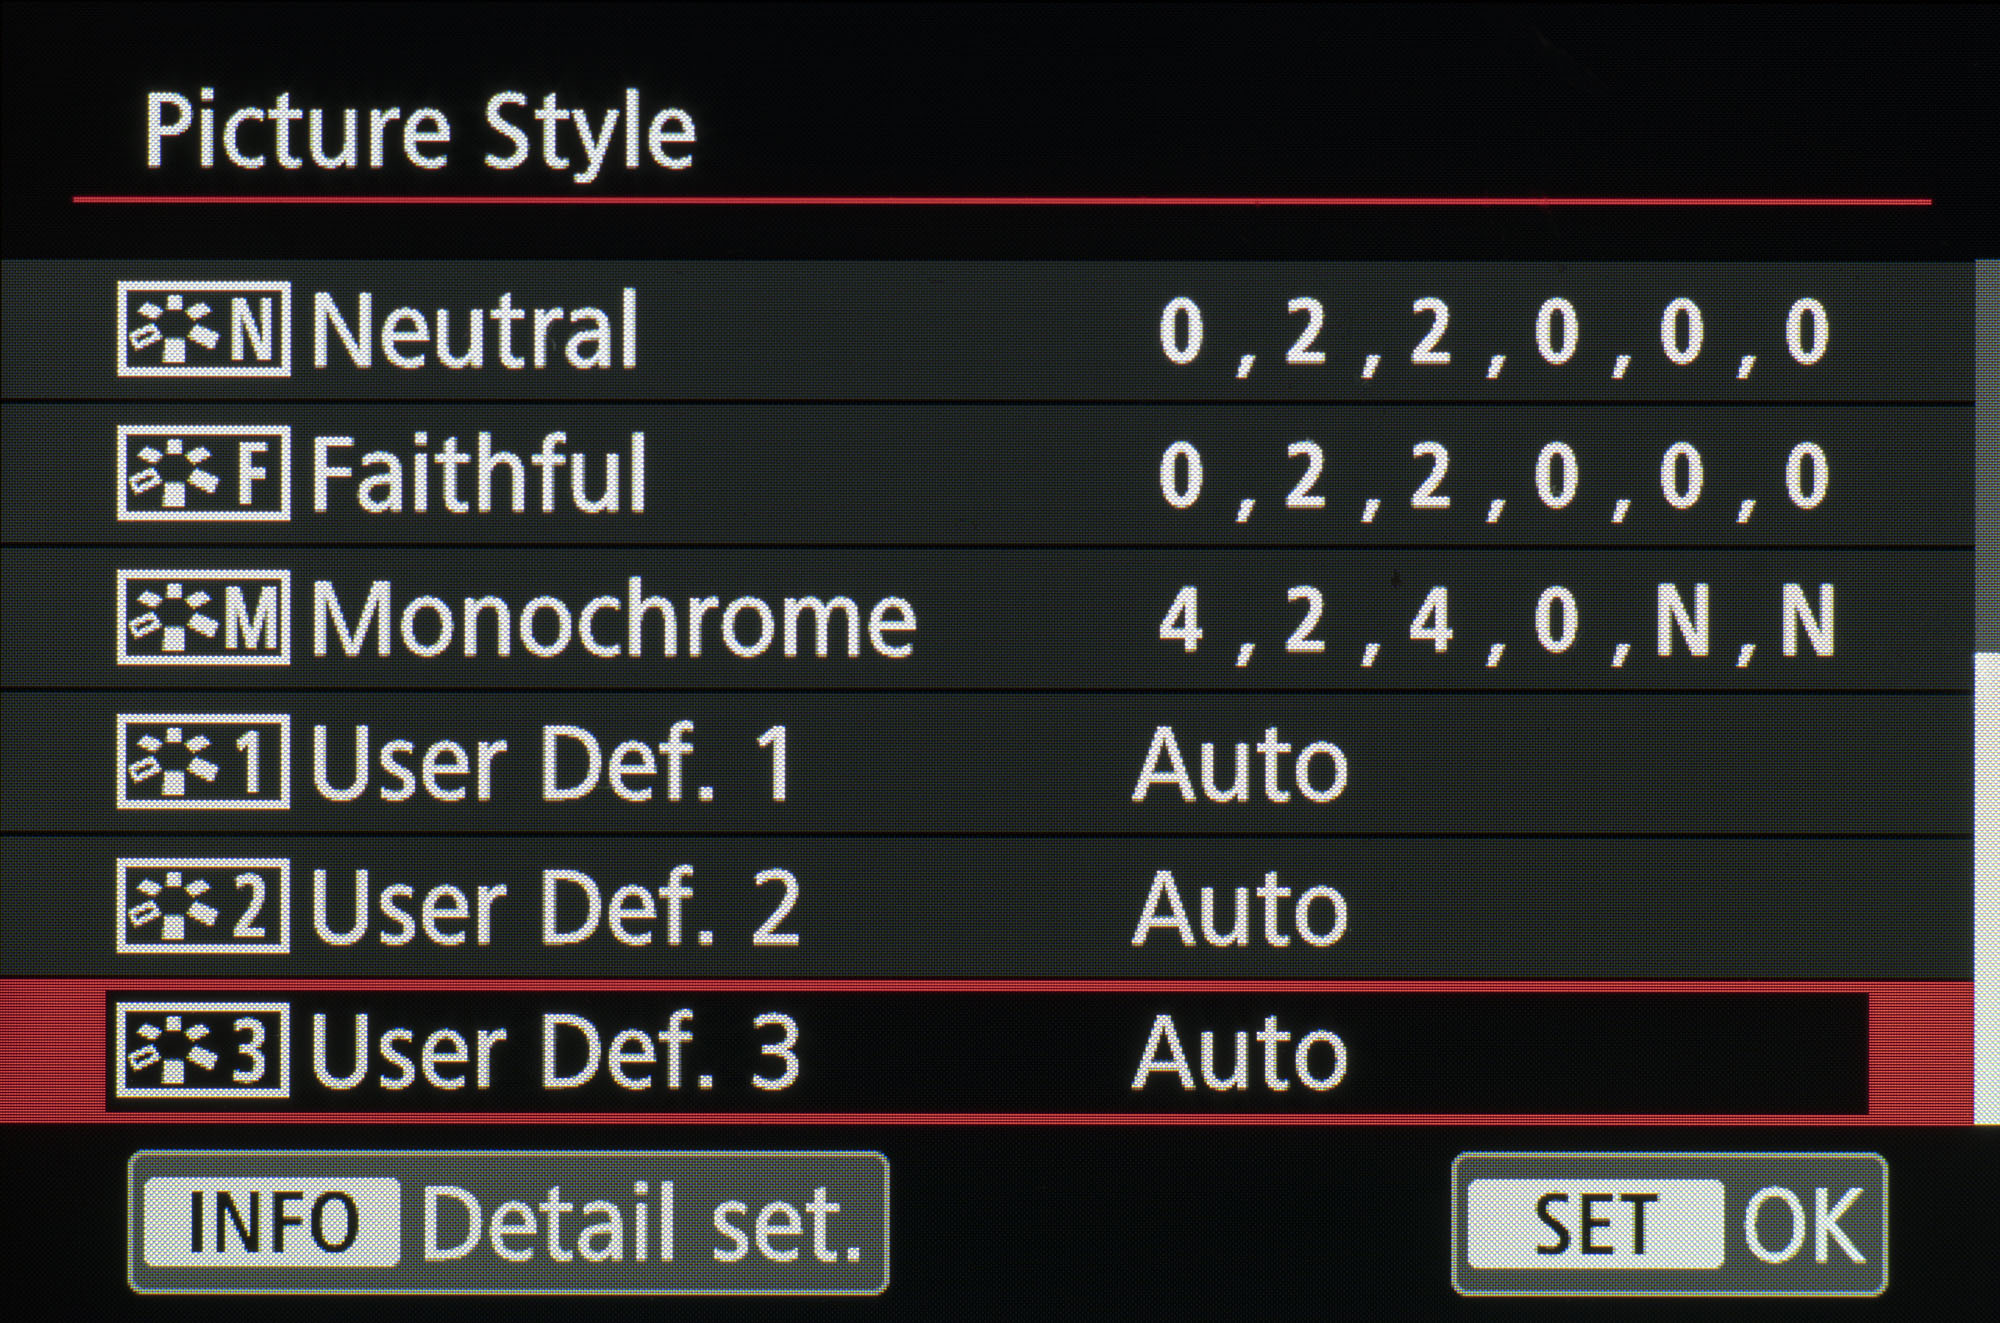Choose the Monochrome menu entry
The height and width of the screenshot is (1323, 2000).
tap(986, 619)
